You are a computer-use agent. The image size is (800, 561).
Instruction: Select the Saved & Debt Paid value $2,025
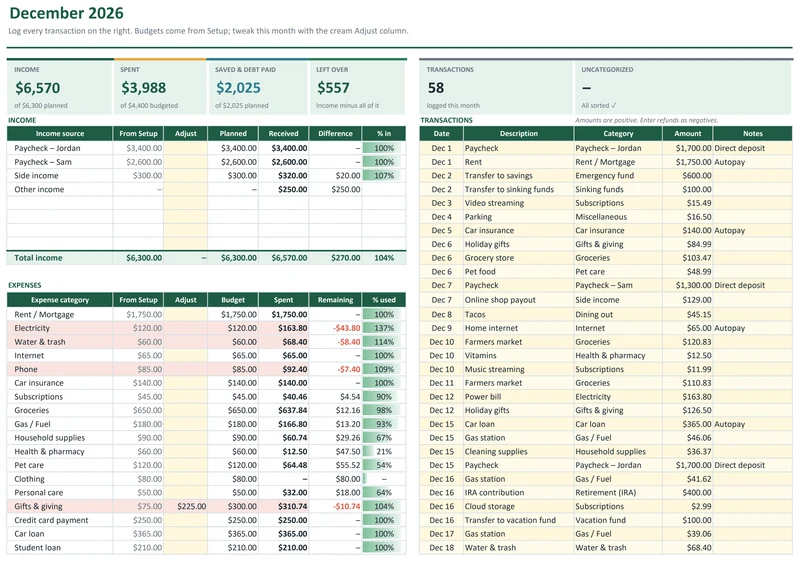[238, 88]
